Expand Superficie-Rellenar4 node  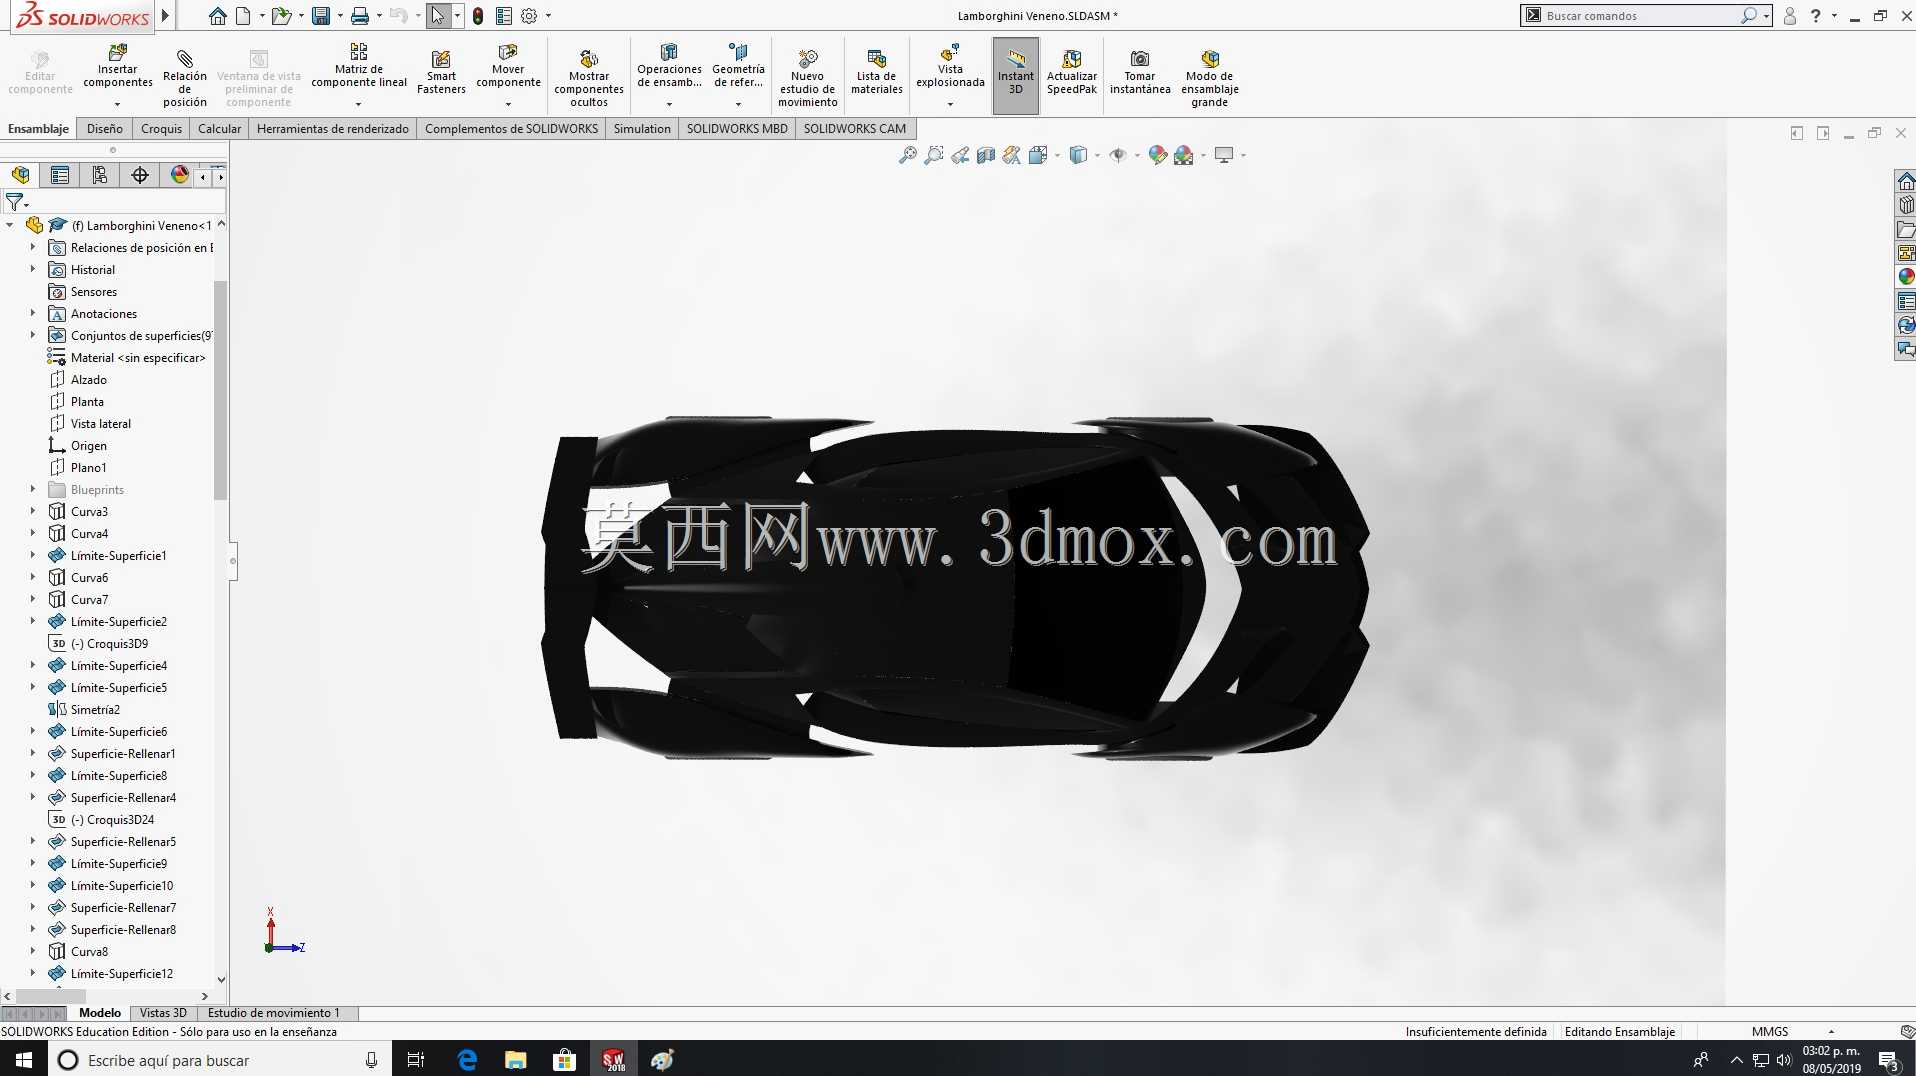coord(32,797)
